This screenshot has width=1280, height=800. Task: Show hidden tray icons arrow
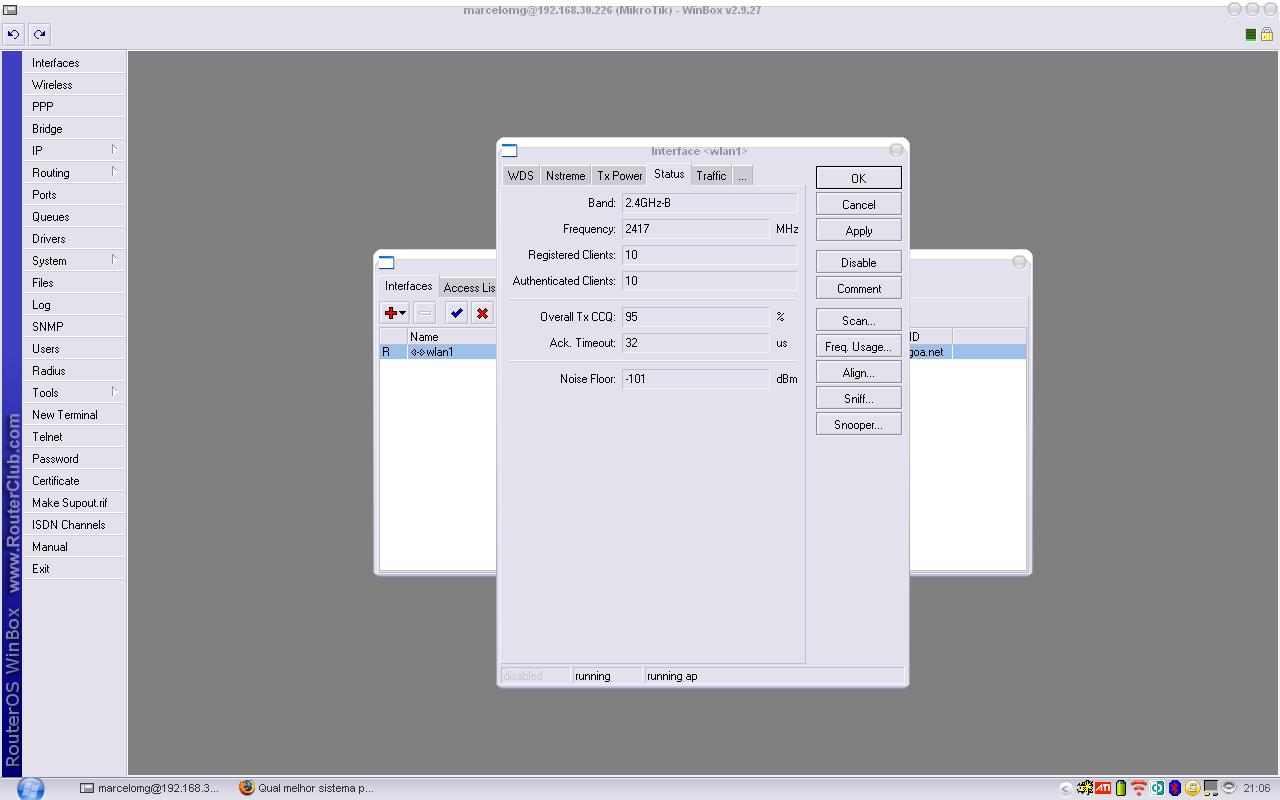[x=1065, y=788]
